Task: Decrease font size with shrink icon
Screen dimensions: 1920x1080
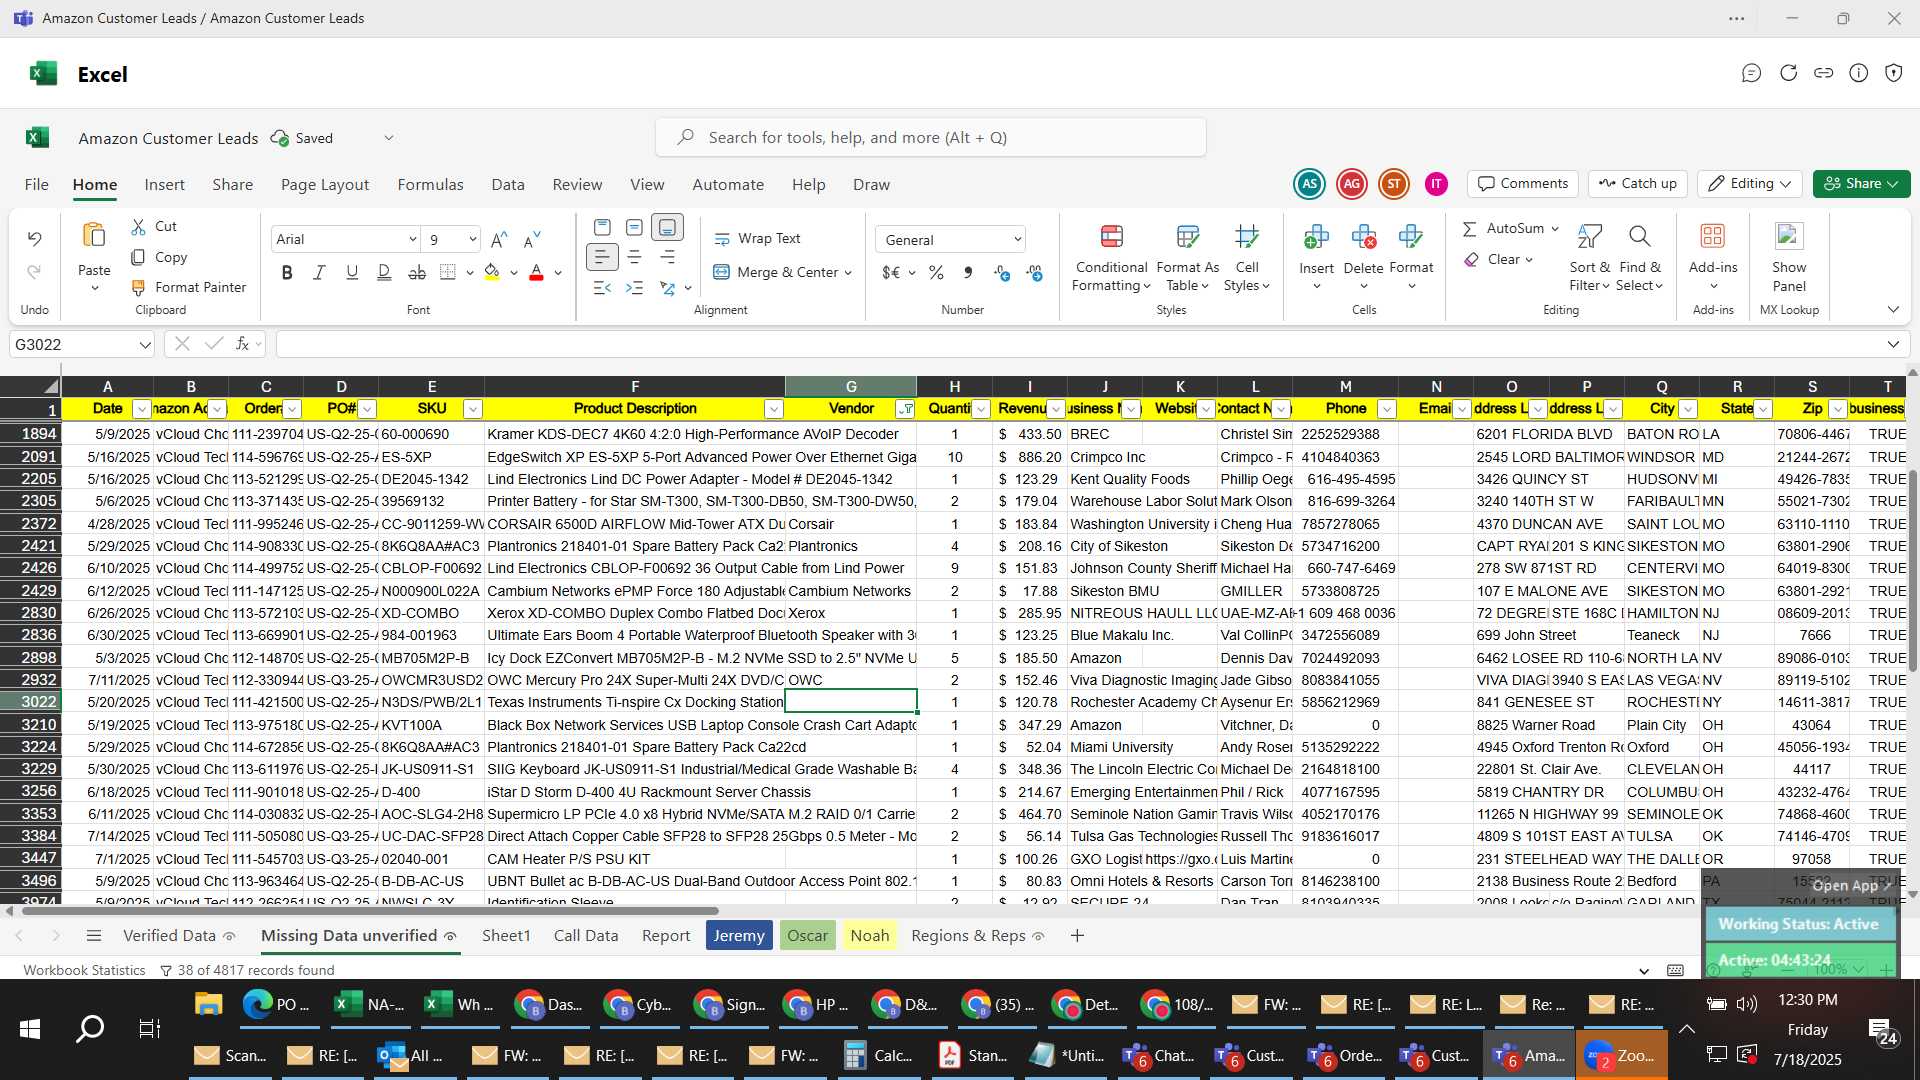Action: pyautogui.click(x=532, y=239)
